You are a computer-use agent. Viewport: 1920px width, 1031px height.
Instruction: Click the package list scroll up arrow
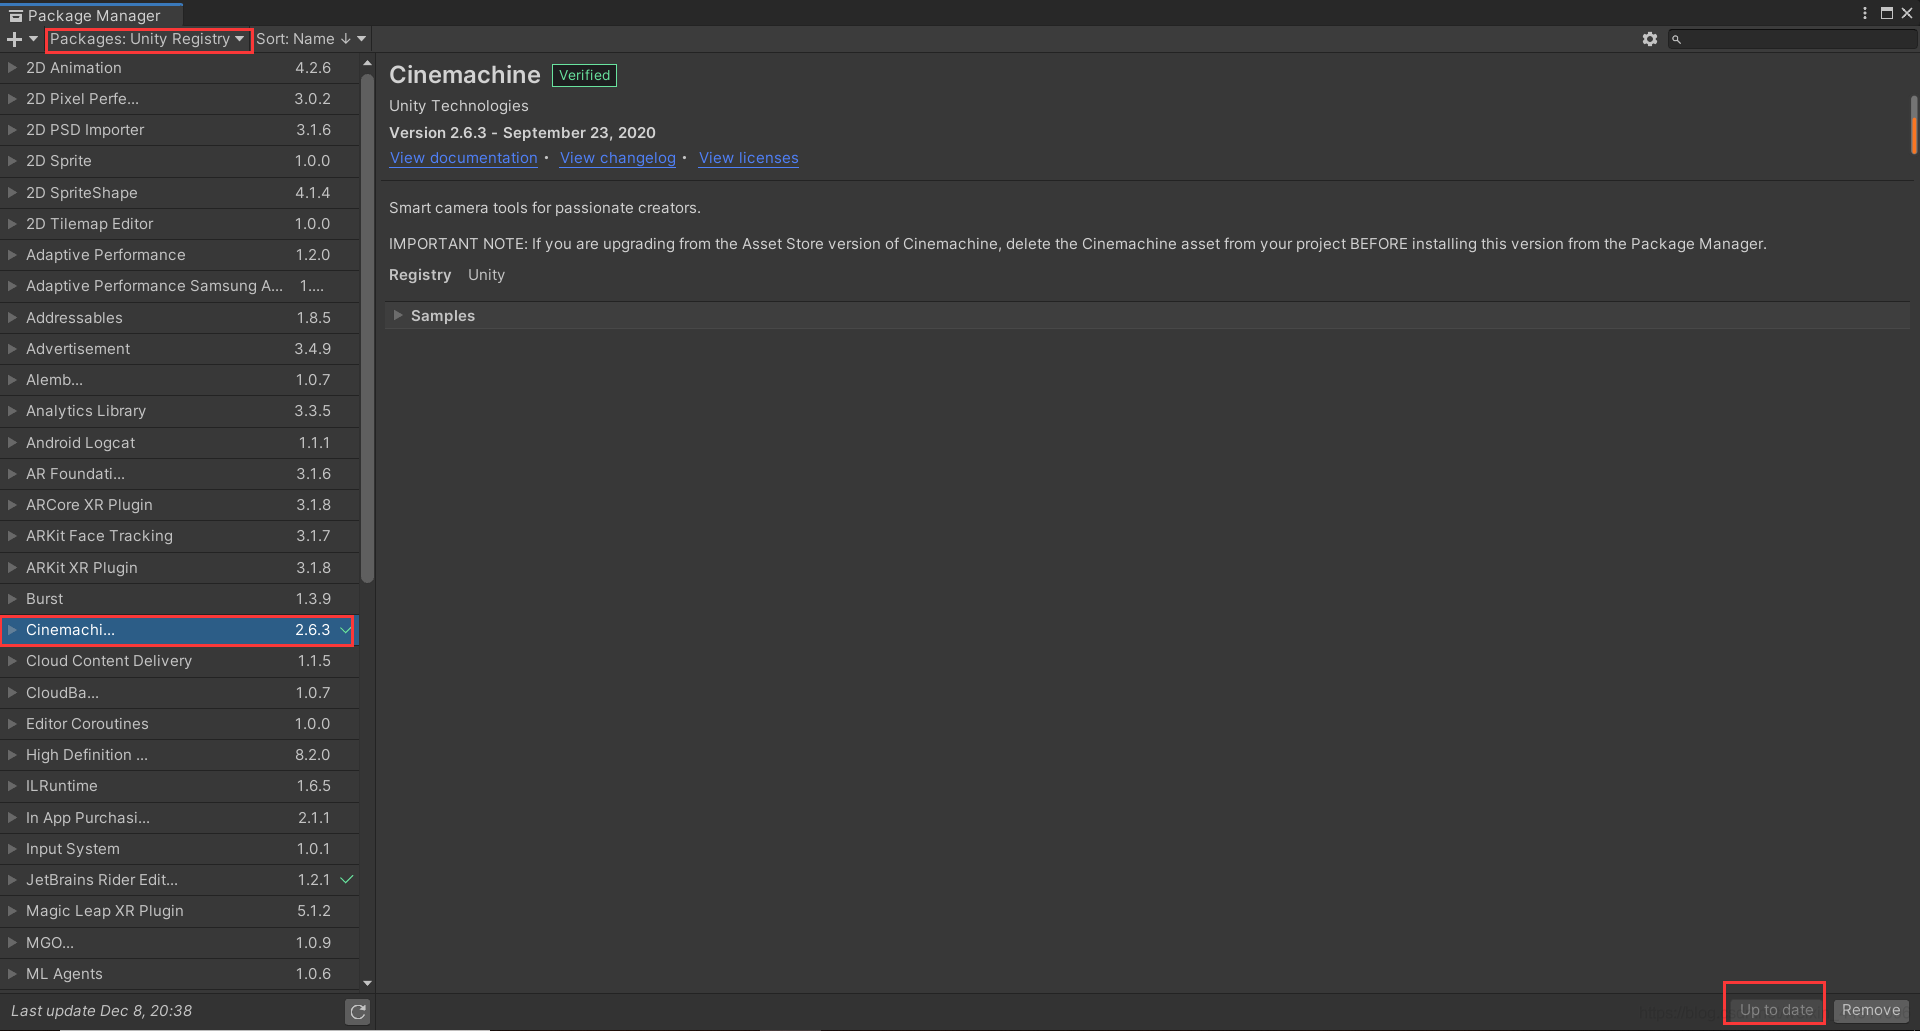pos(367,63)
